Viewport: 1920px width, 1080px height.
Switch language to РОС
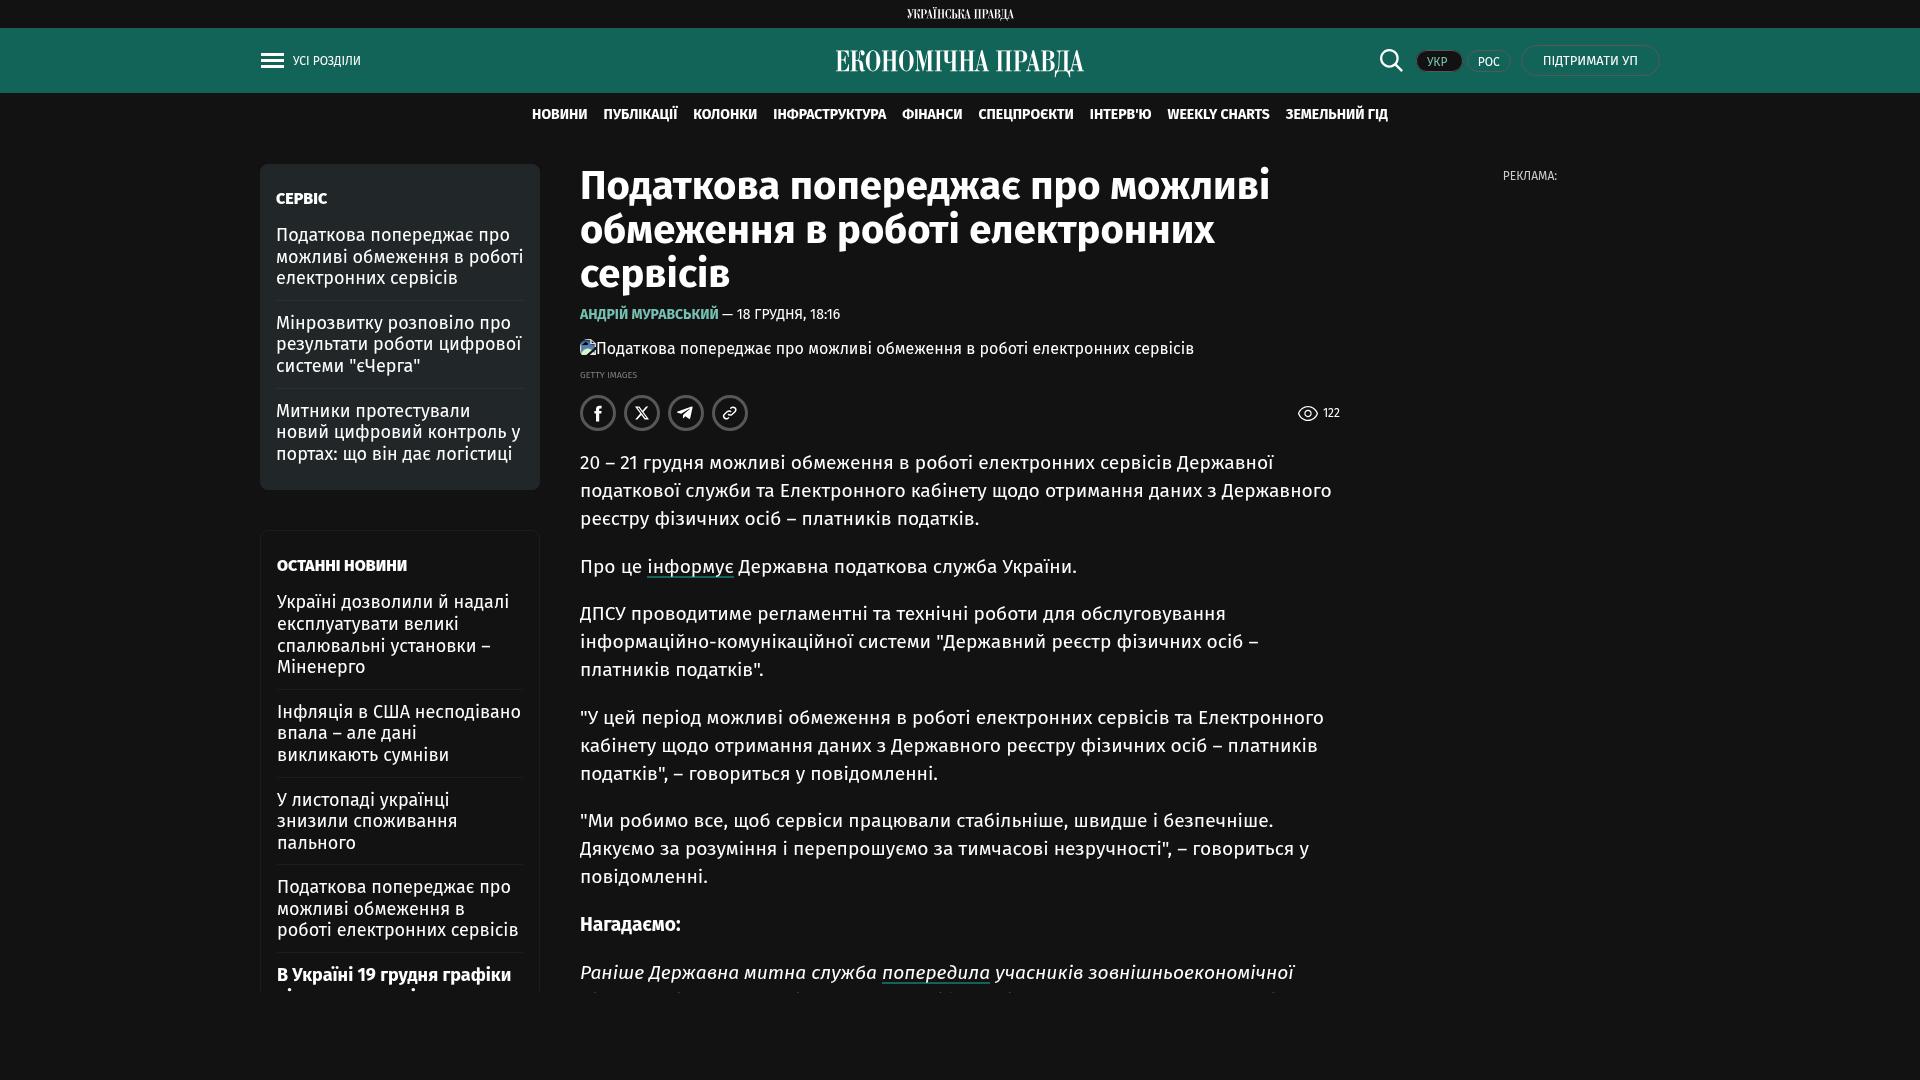[x=1488, y=62]
